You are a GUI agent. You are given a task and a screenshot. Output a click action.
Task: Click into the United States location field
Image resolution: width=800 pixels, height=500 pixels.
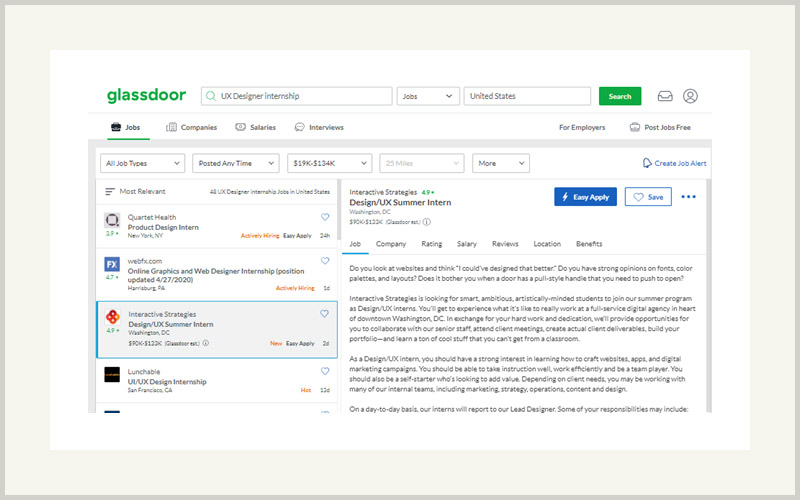[x=527, y=96]
